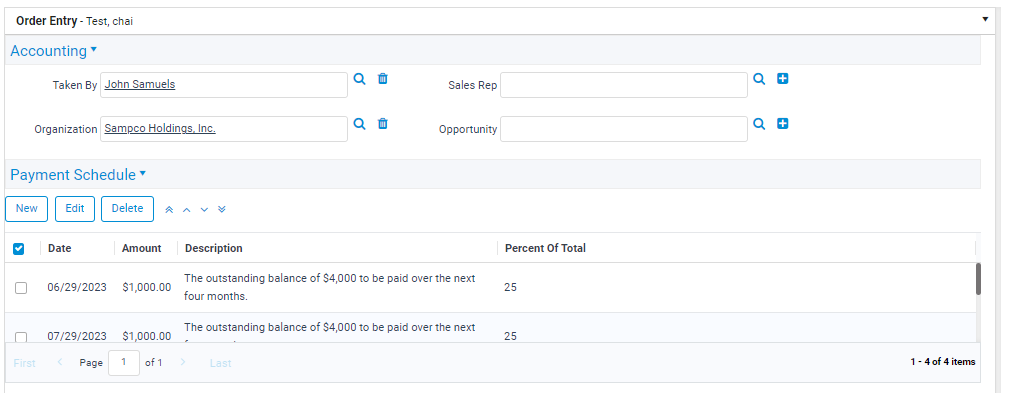This screenshot has height=393, width=1012.
Task: Click the '1 - 4 of 4 items' text
Action: 943,362
